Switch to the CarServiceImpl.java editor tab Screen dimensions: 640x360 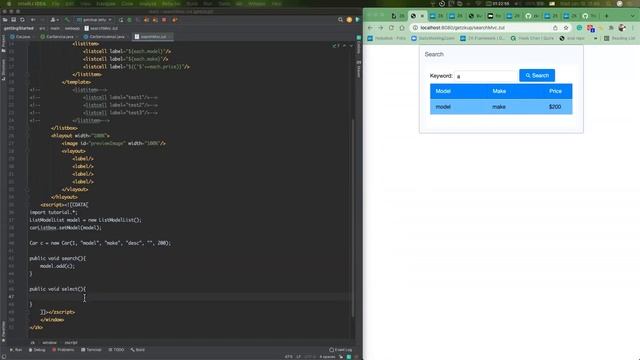(104, 37)
